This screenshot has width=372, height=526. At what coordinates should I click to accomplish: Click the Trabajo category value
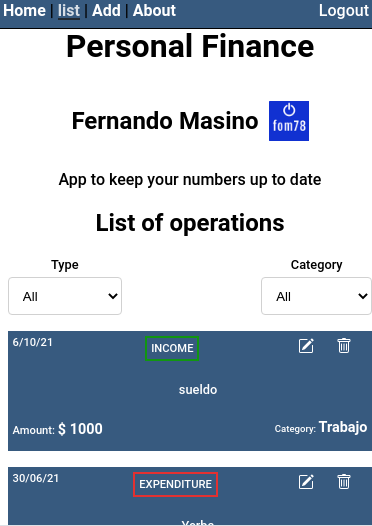tap(343, 427)
